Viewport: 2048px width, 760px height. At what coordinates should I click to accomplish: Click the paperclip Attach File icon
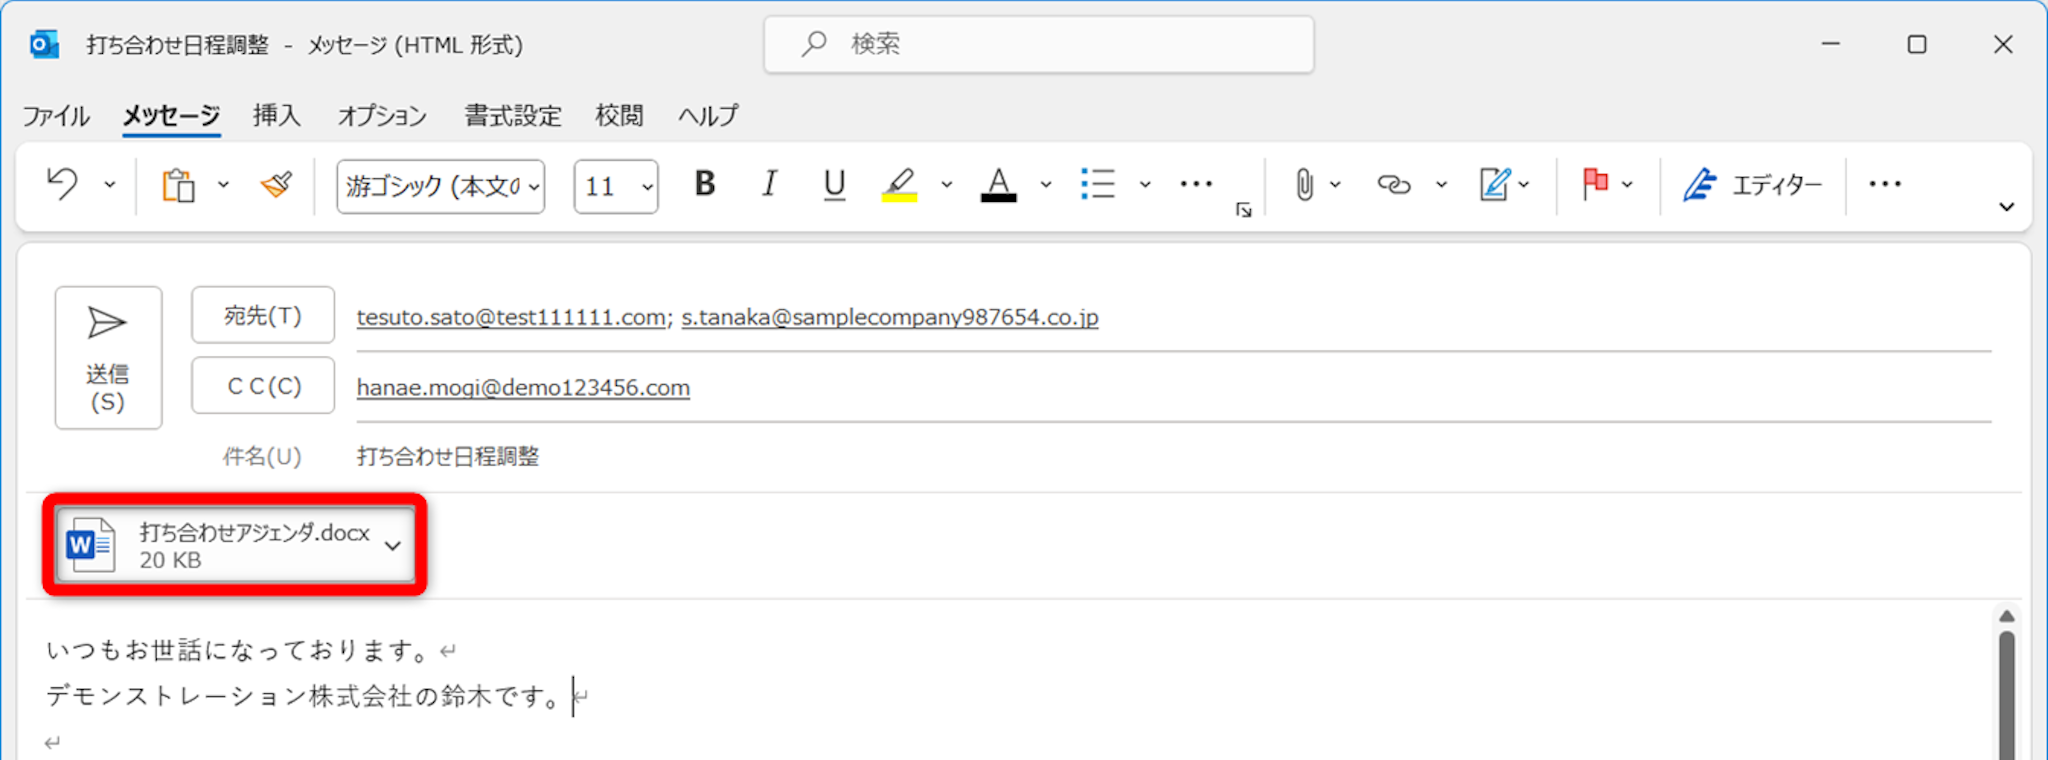coord(1304,185)
